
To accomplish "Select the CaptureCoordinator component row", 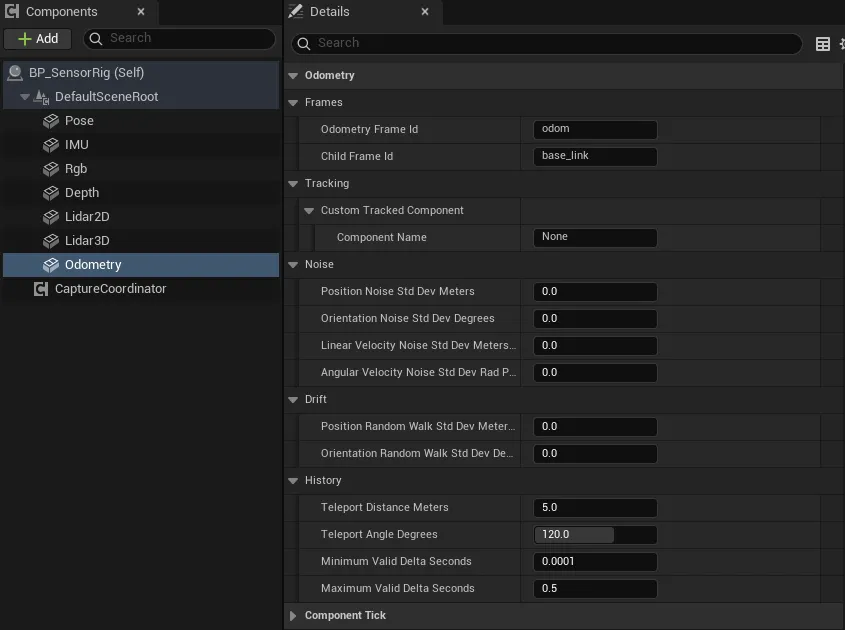I will (x=141, y=289).
